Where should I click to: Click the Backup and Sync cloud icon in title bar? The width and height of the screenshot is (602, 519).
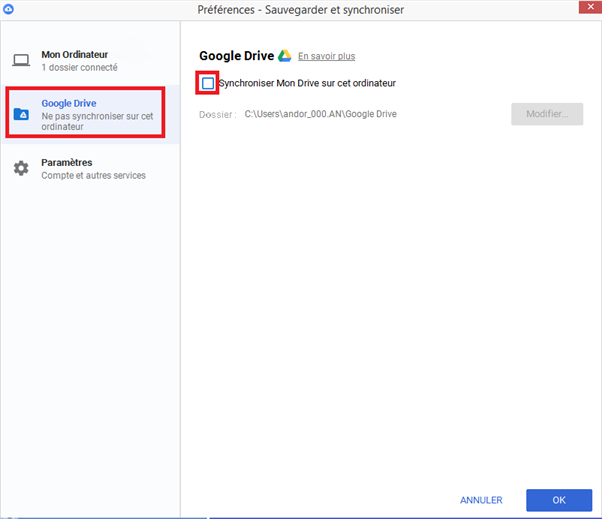(x=8, y=9)
